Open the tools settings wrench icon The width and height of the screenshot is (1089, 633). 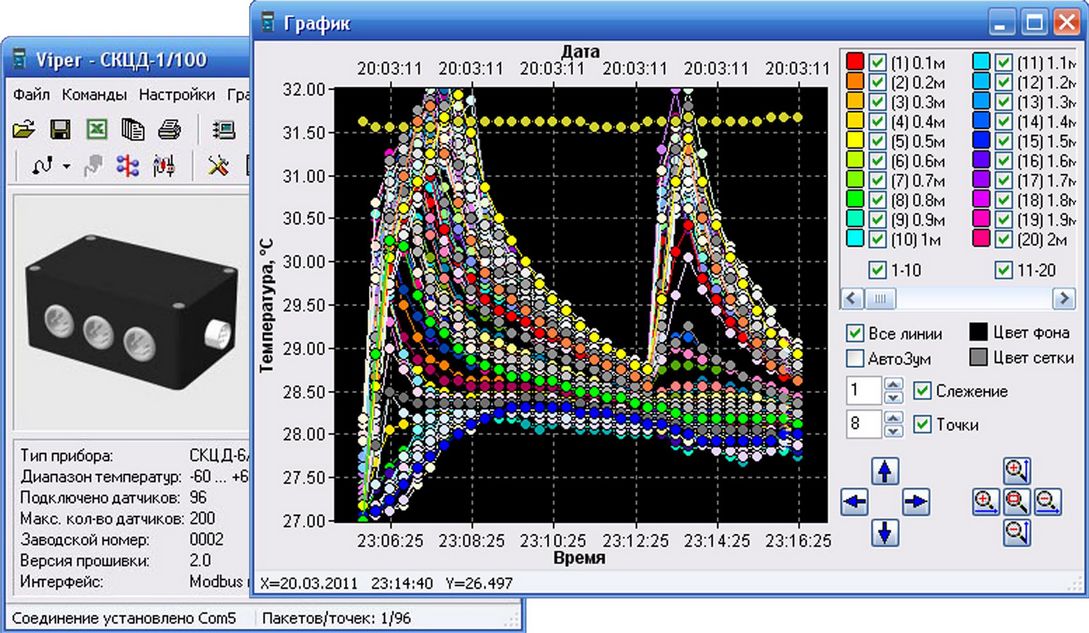pos(218,166)
